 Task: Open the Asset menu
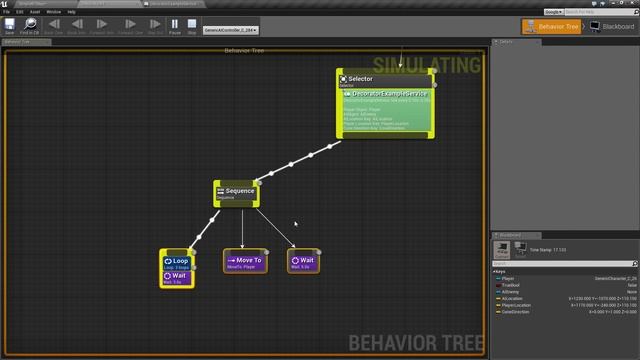tap(35, 12)
